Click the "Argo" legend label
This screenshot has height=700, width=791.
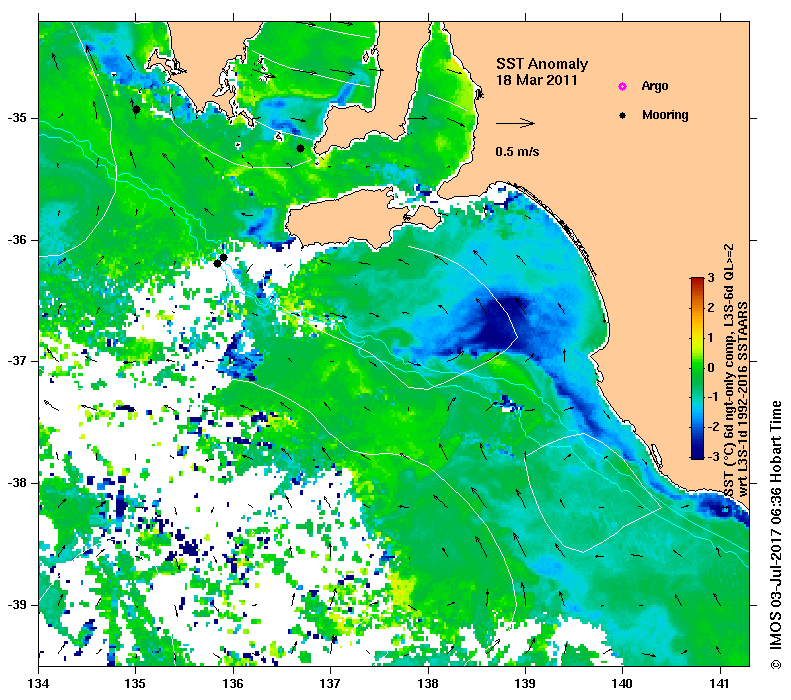655,86
